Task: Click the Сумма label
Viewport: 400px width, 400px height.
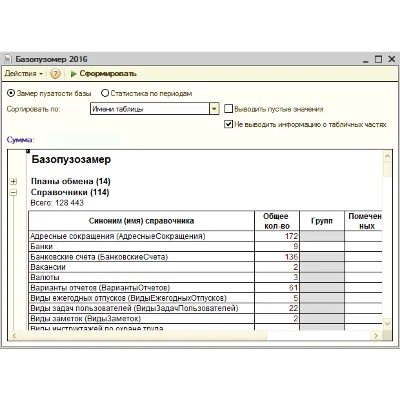Action: [x=20, y=140]
